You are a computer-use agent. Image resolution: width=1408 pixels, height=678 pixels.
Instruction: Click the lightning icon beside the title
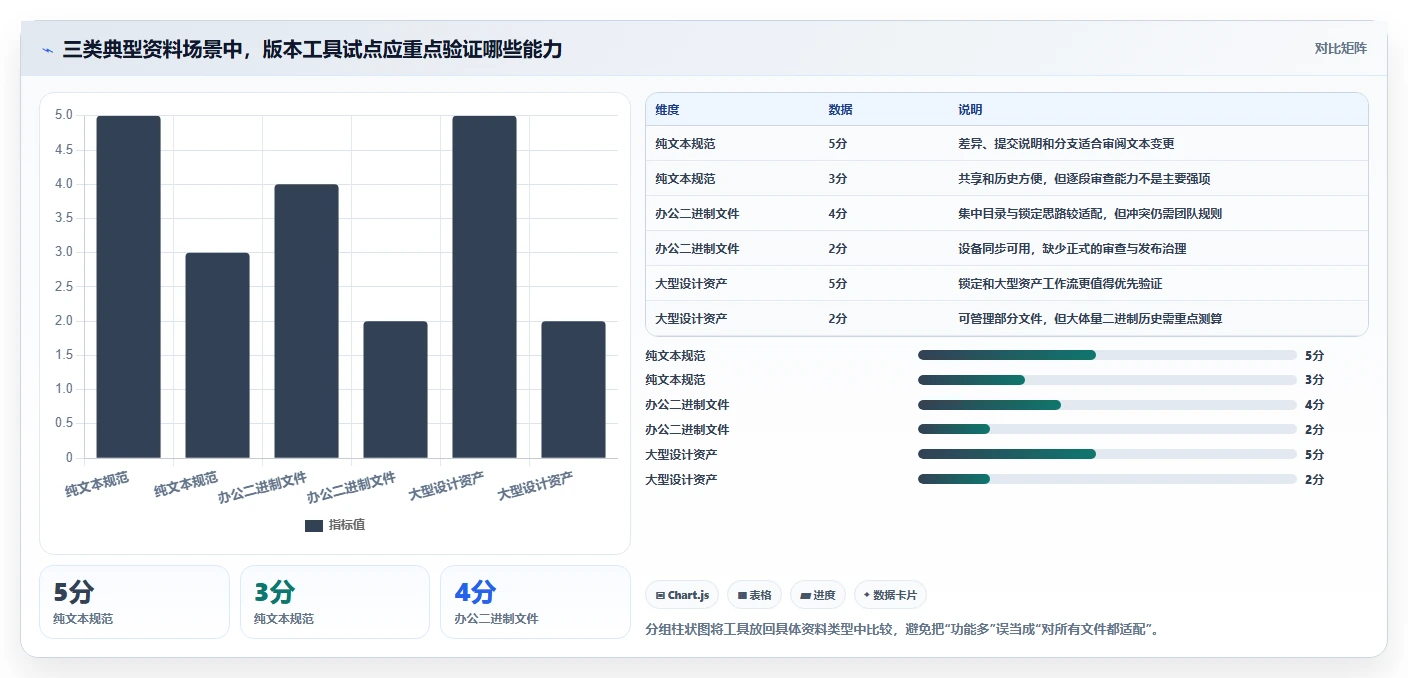(48, 49)
